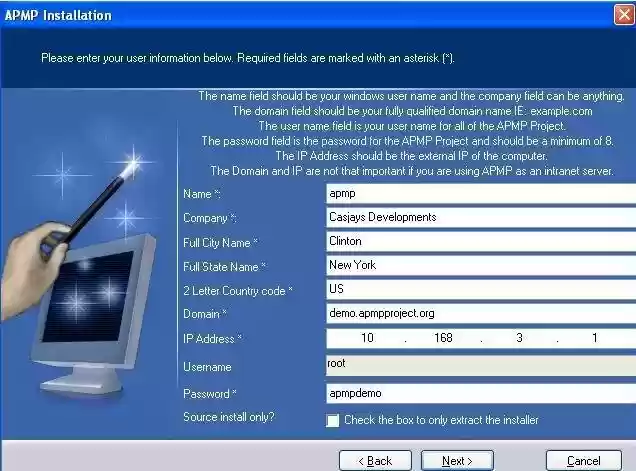
Task: Enable the Source install only checkbox
Action: pyautogui.click(x=333, y=421)
